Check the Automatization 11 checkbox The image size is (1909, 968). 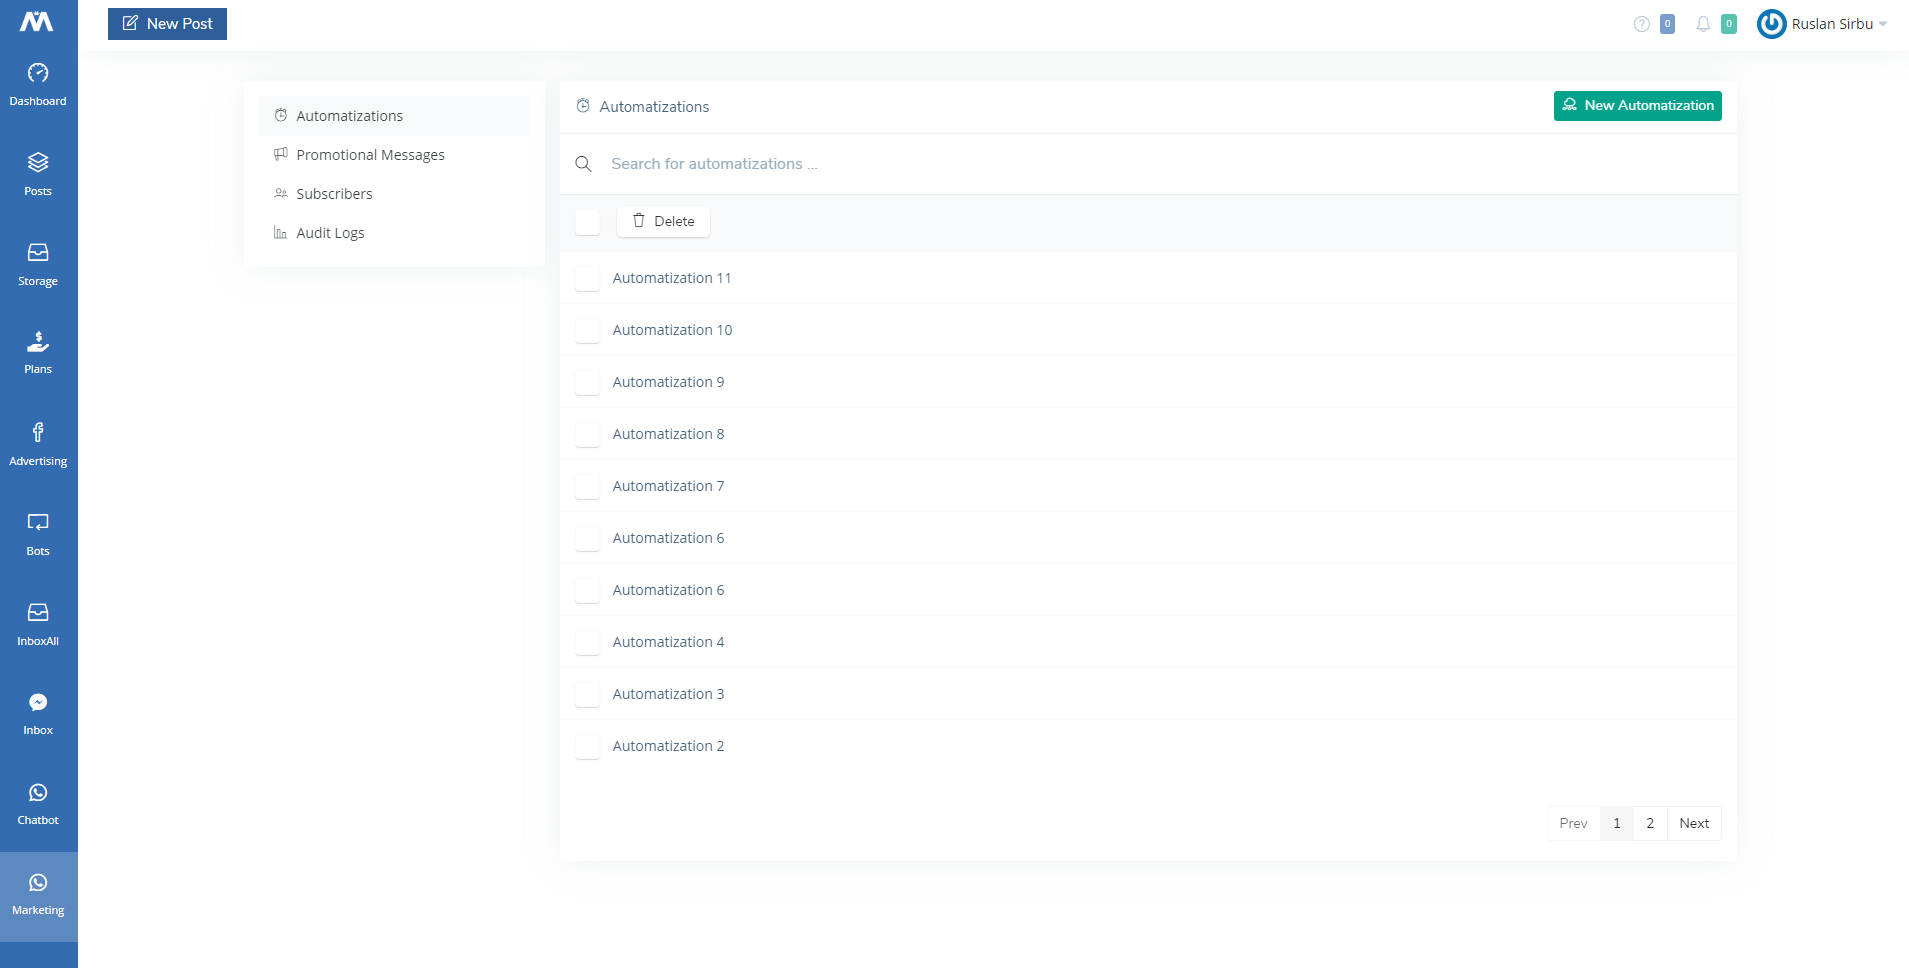click(x=588, y=278)
